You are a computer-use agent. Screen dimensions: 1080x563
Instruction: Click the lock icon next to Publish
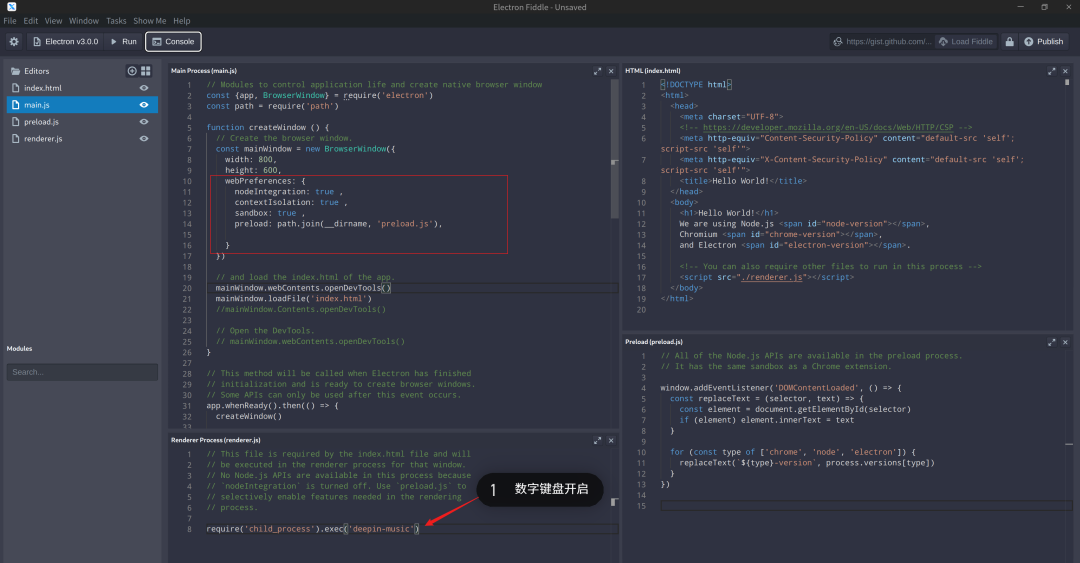pyautogui.click(x=1009, y=41)
